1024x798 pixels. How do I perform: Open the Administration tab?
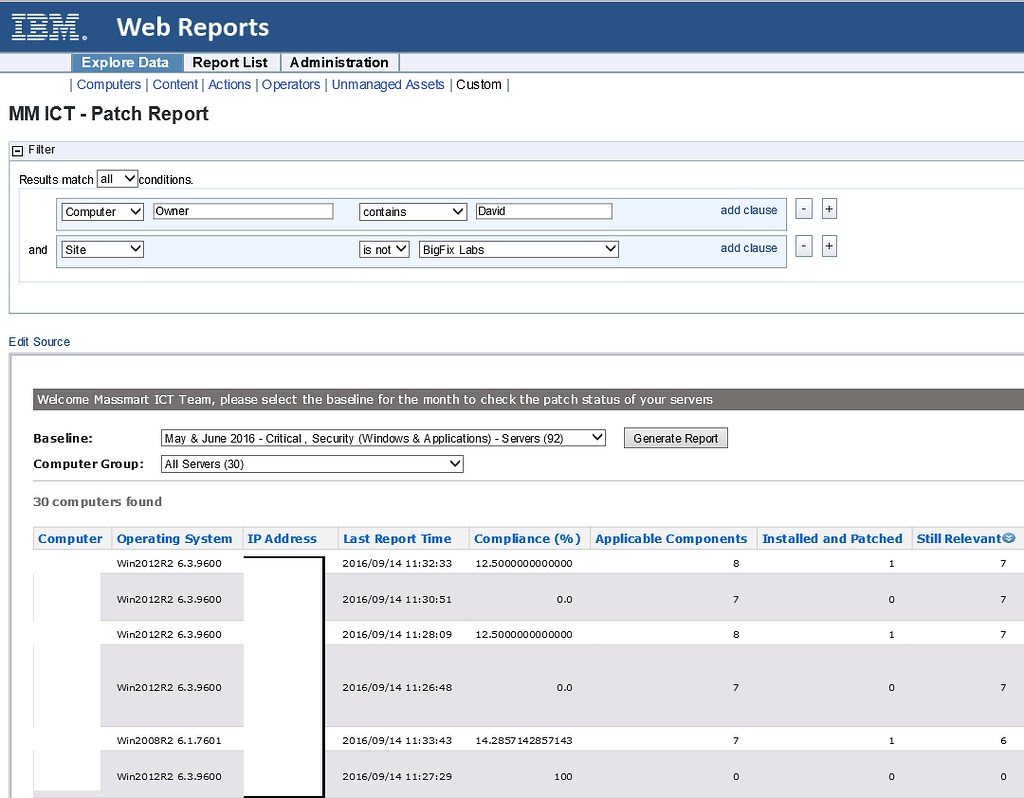coord(339,62)
